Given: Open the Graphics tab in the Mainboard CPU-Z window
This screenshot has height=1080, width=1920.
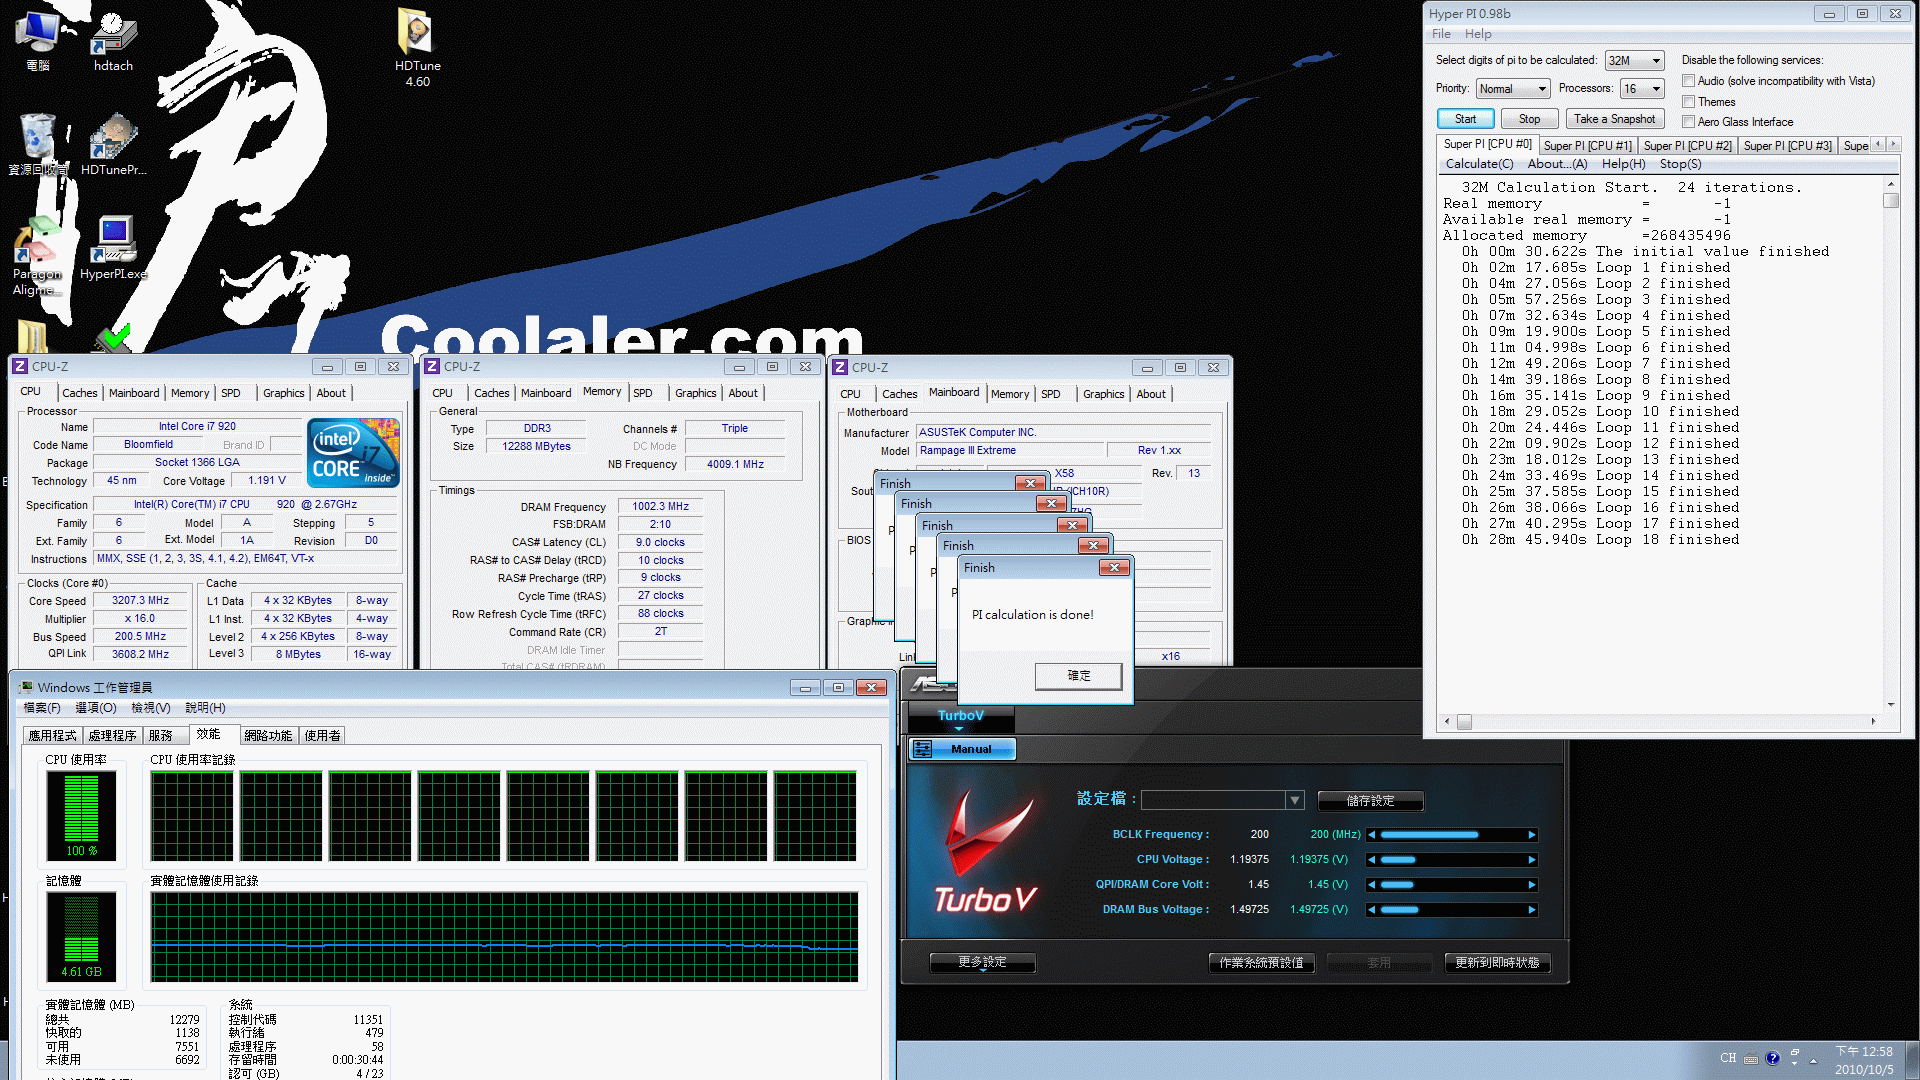Looking at the screenshot, I should click(x=1103, y=394).
